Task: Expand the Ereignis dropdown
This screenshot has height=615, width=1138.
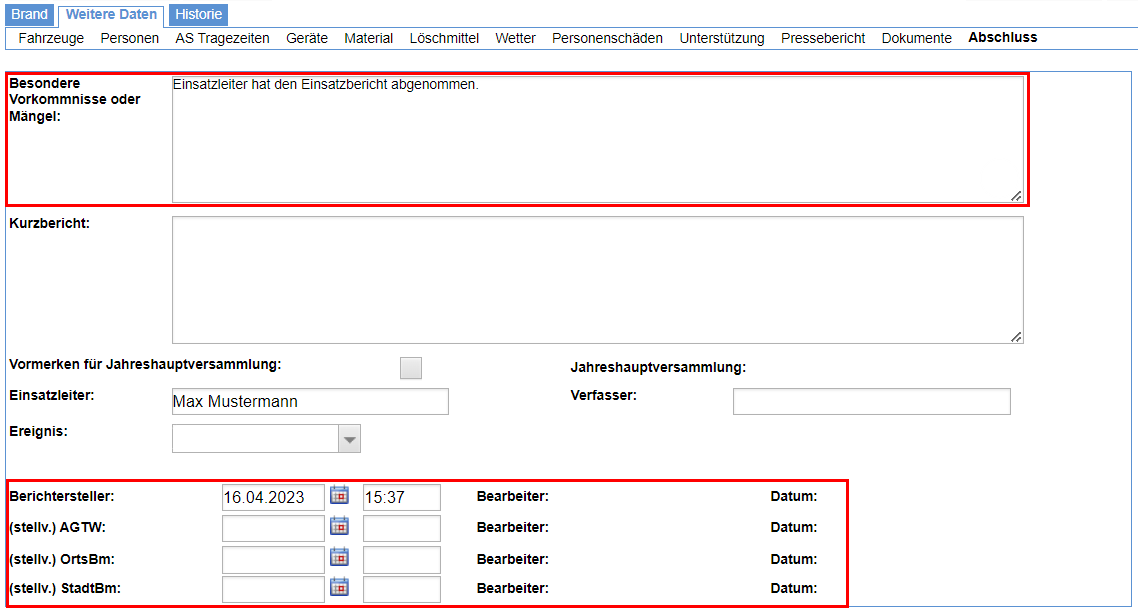Action: tap(349, 439)
